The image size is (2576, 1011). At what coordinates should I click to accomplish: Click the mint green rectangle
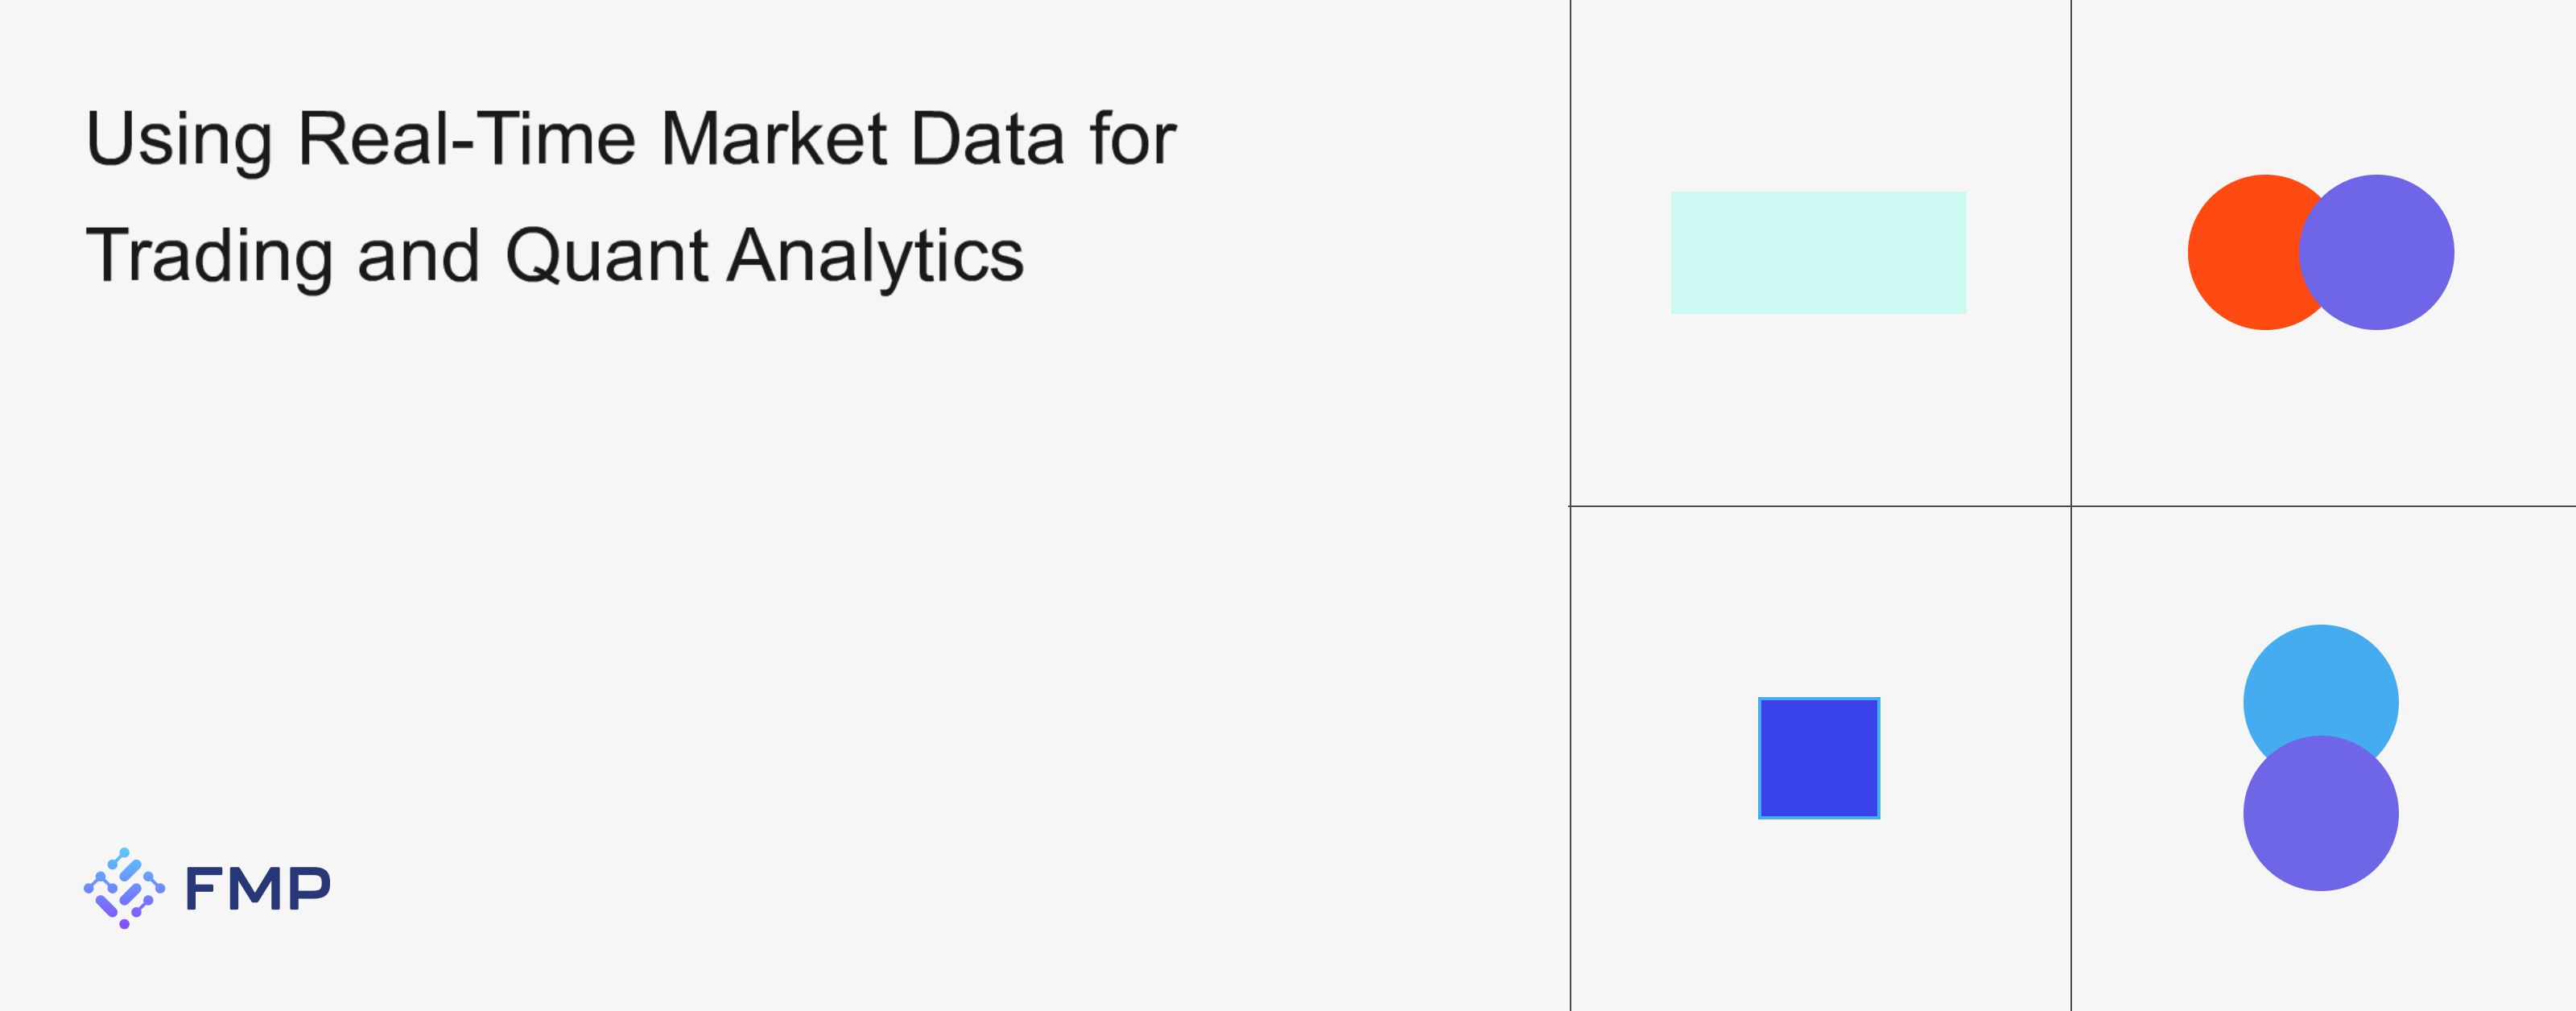[1818, 252]
